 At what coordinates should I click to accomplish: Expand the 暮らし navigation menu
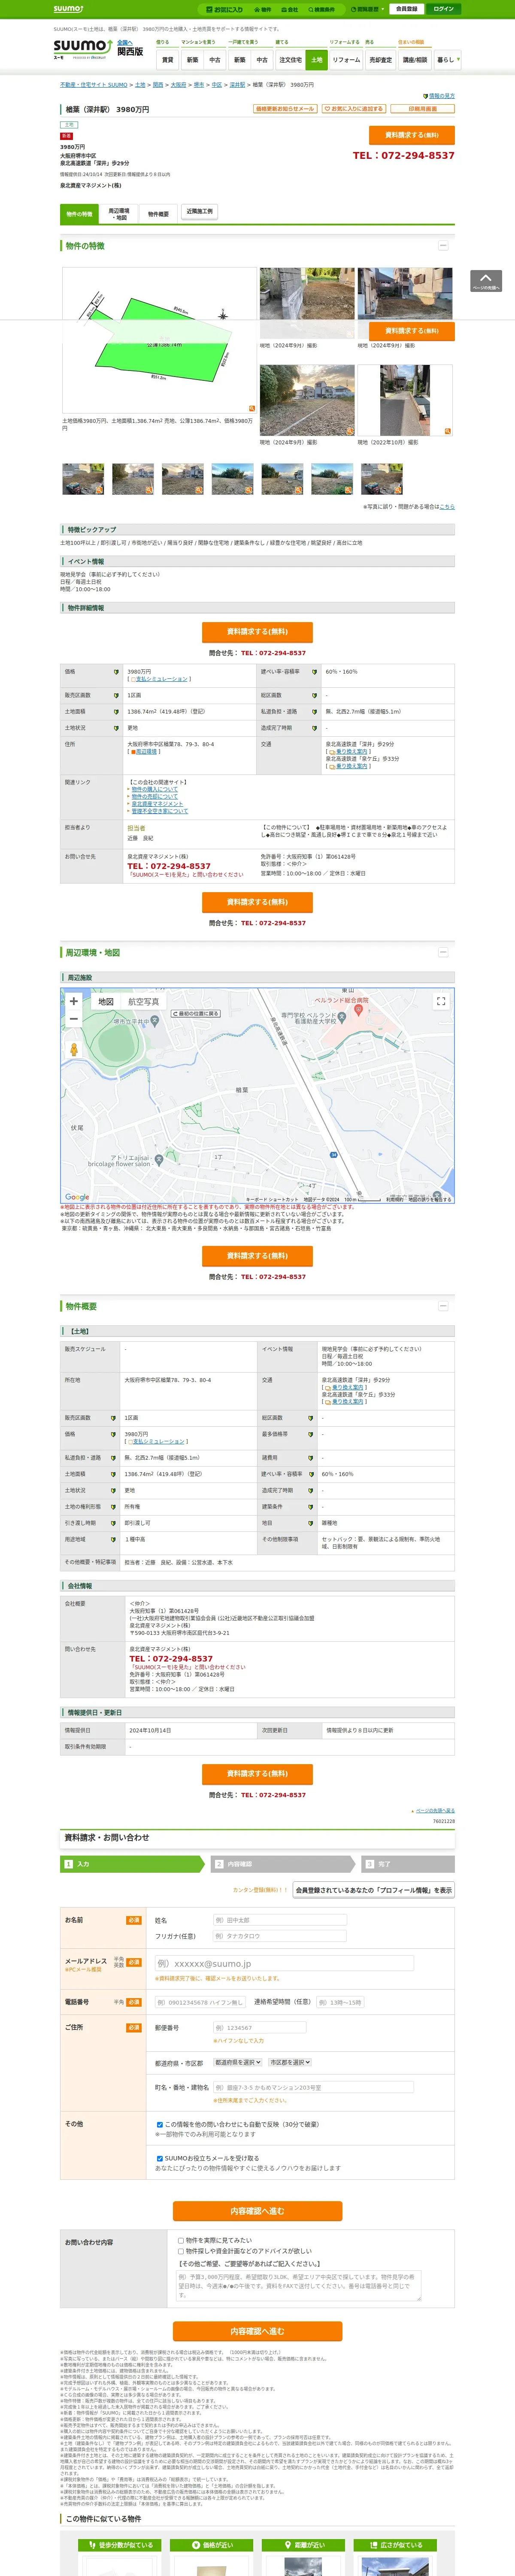pyautogui.click(x=447, y=60)
